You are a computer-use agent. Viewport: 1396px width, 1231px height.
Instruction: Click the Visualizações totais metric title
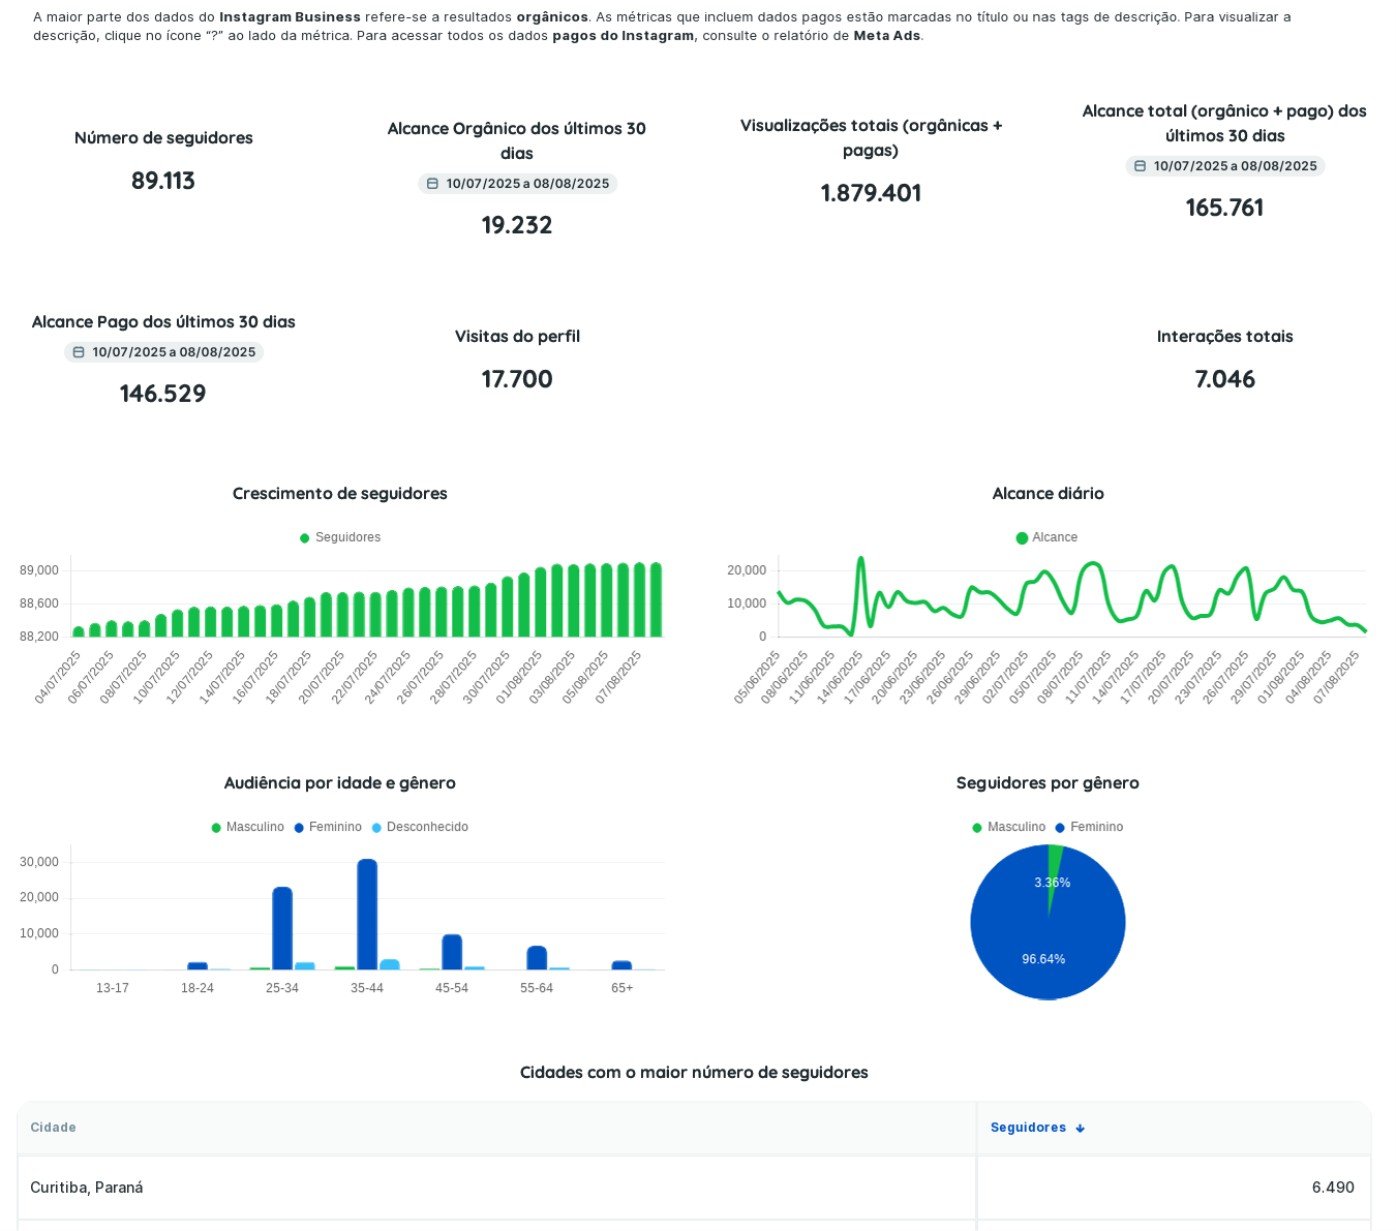(x=871, y=138)
